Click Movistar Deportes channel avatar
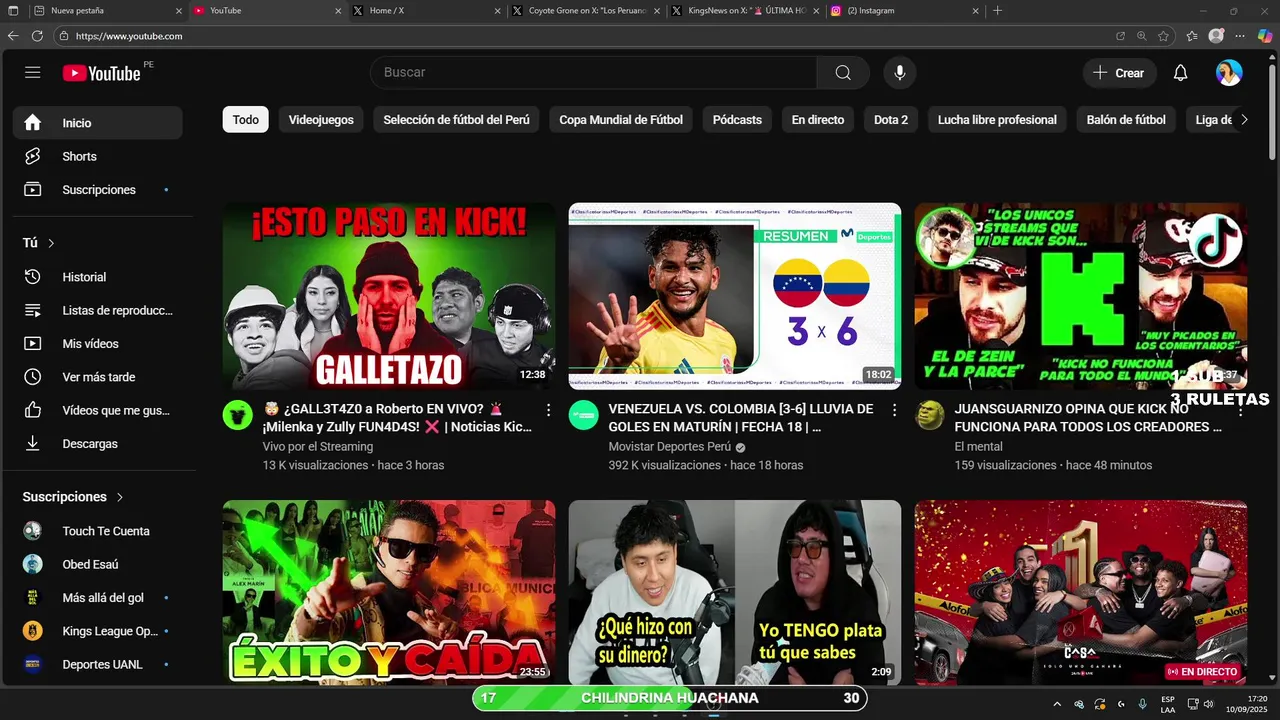This screenshot has width=1280, height=720. [x=584, y=415]
